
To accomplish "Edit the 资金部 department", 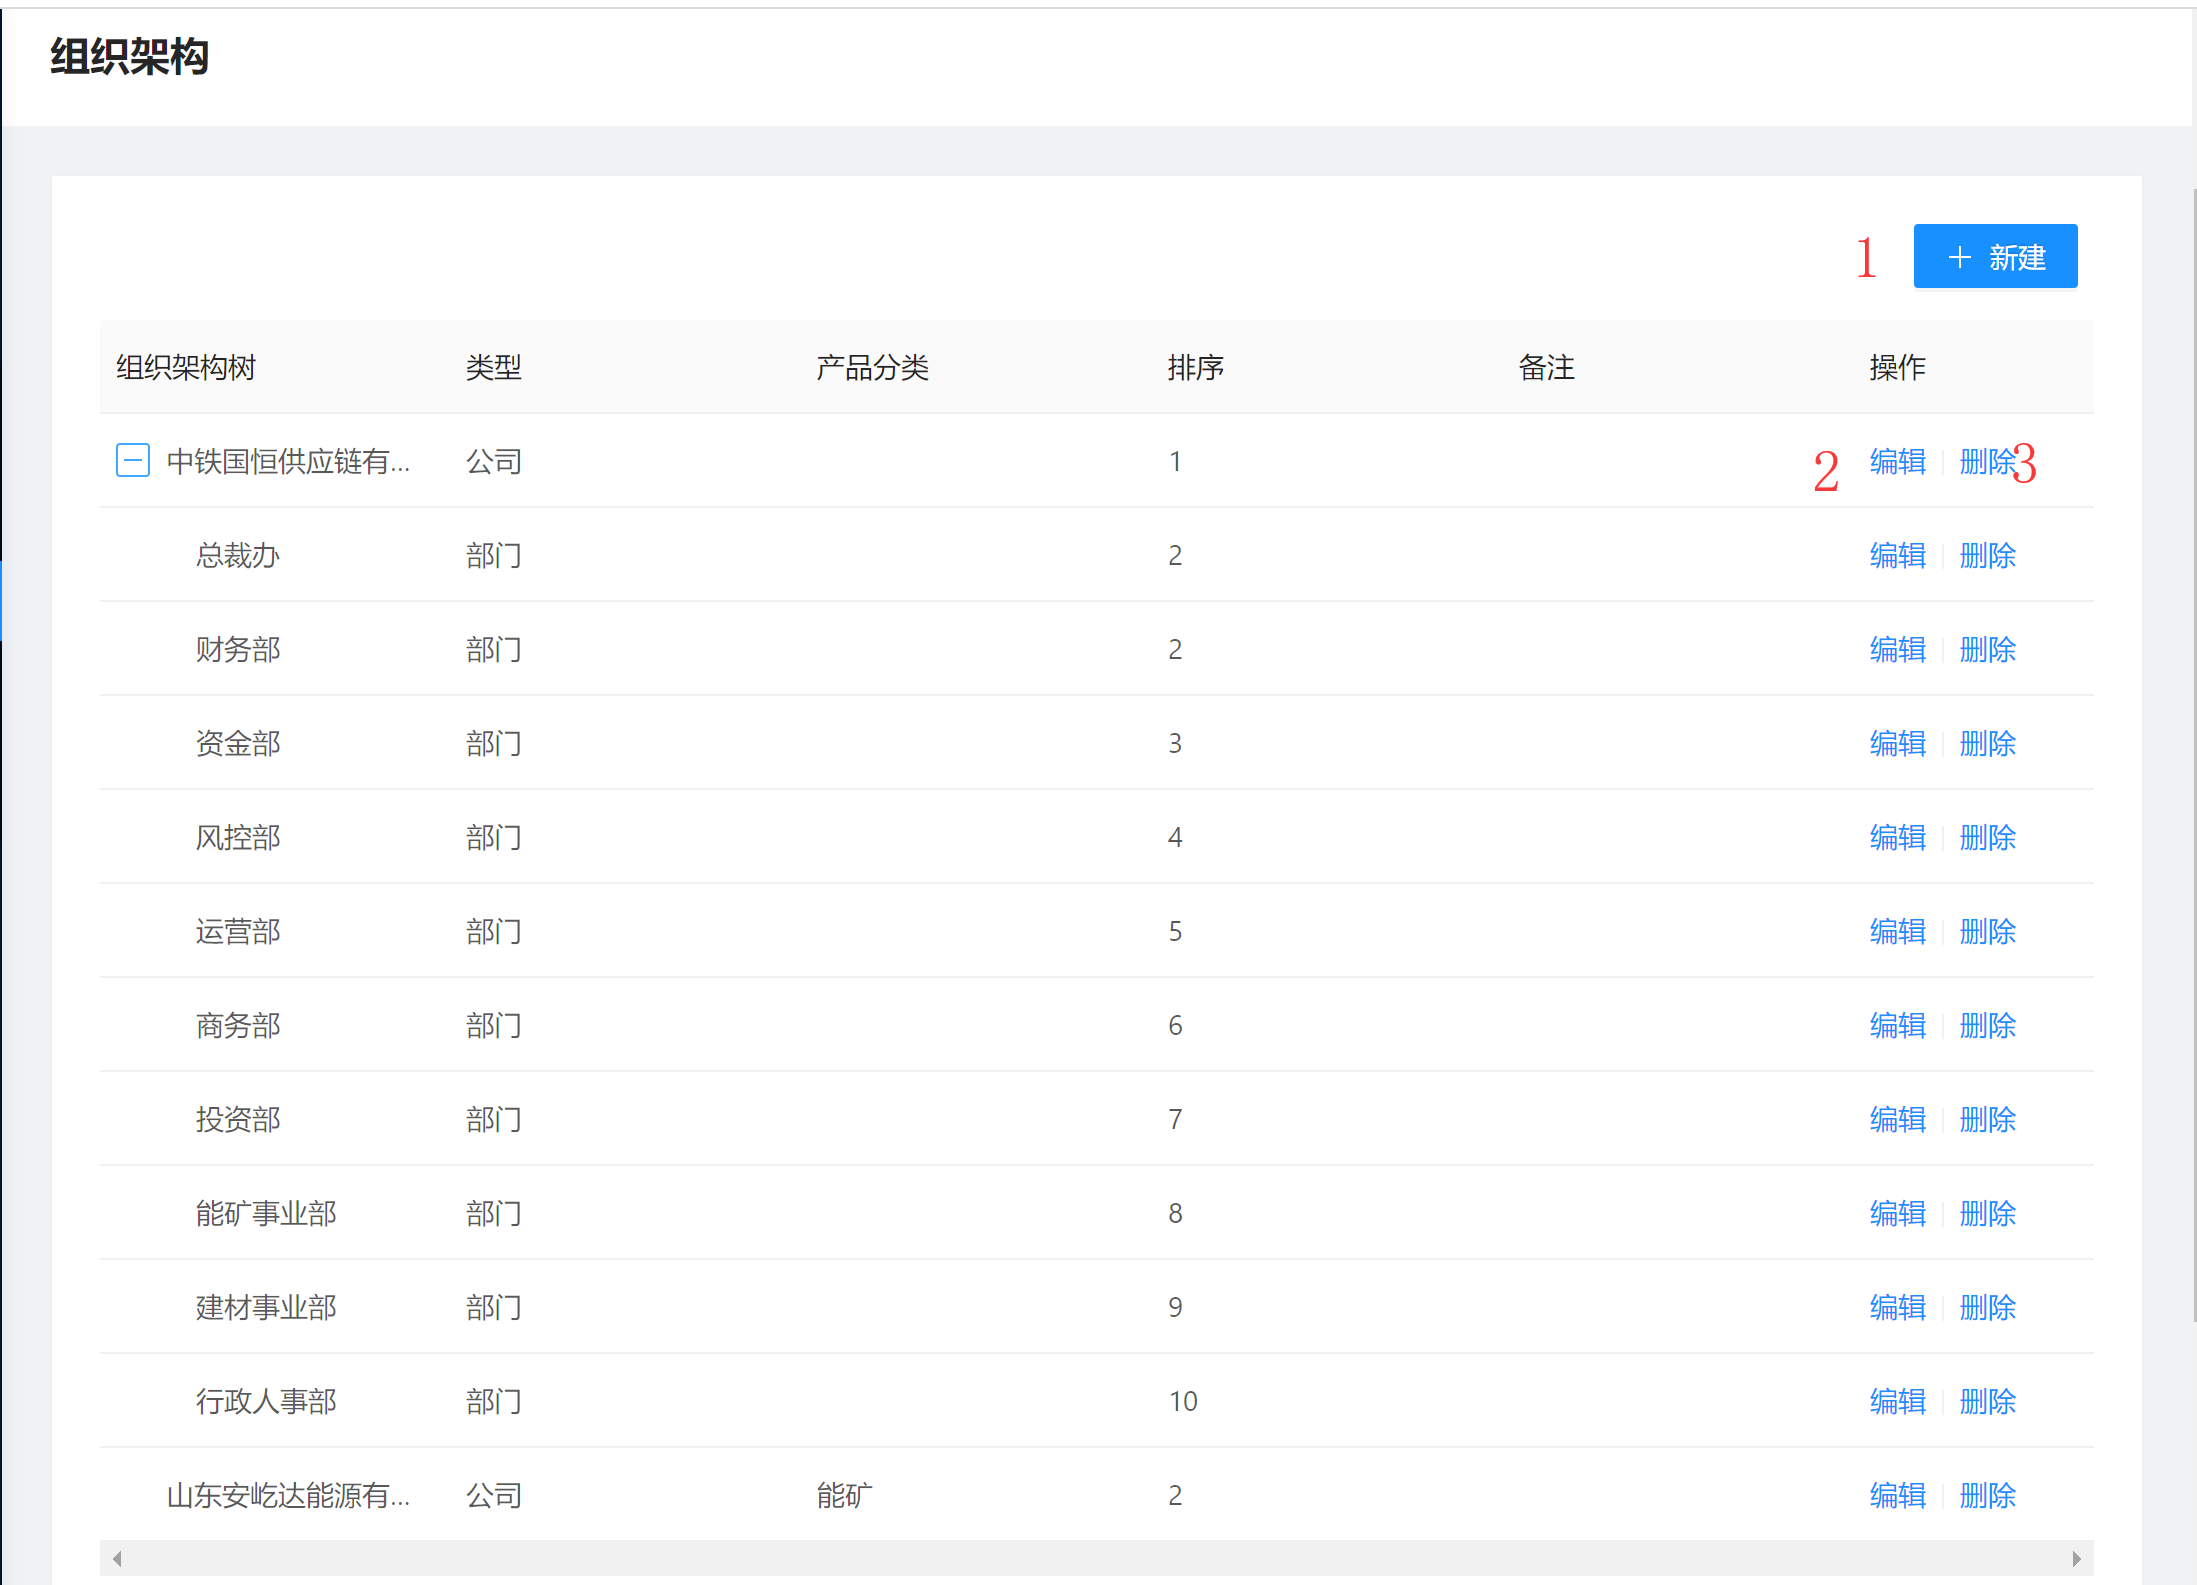I will [1897, 744].
